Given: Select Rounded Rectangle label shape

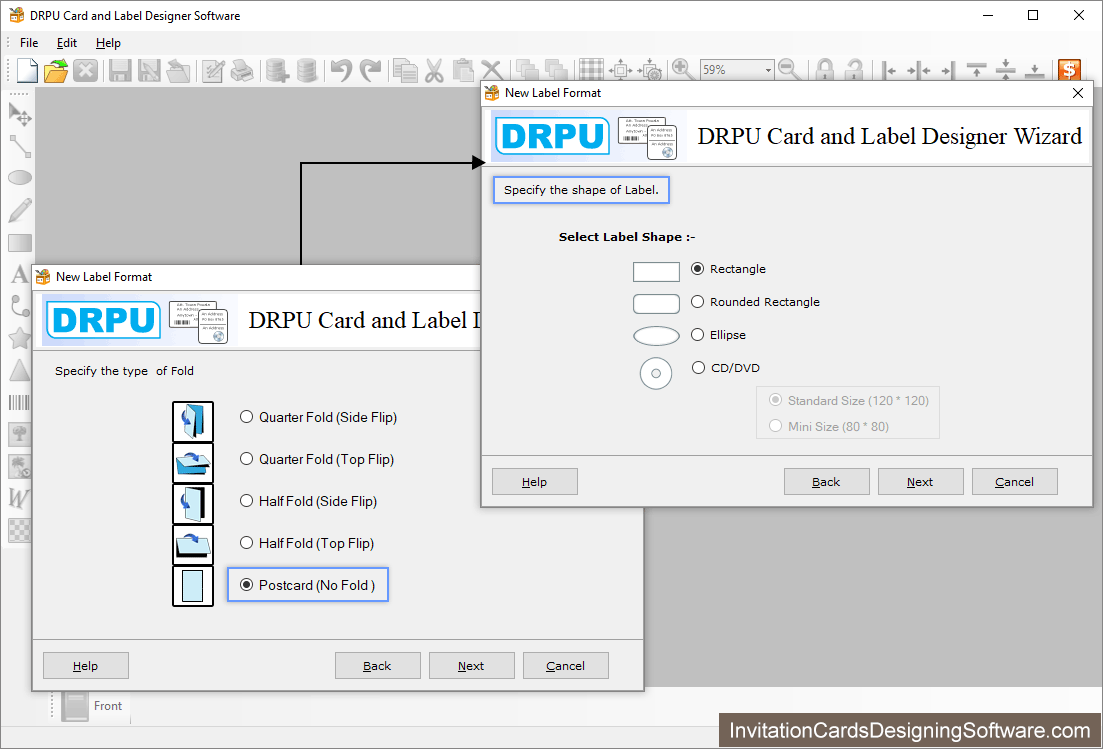Looking at the screenshot, I should 697,302.
